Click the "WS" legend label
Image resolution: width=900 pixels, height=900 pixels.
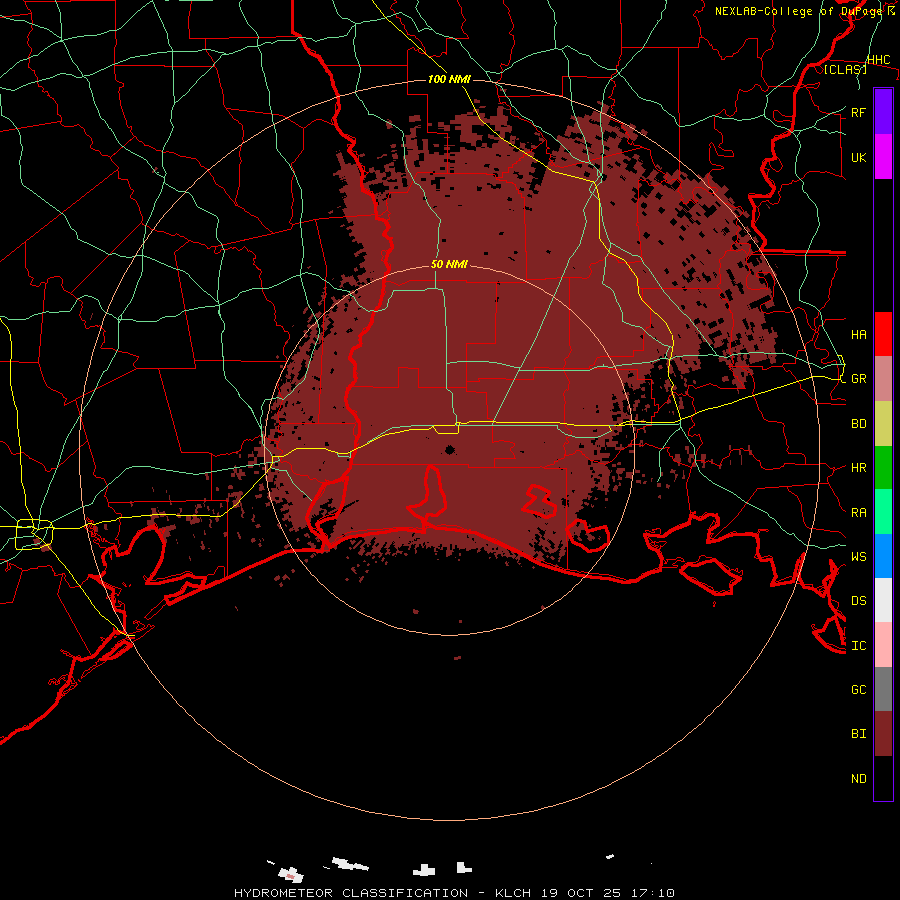coord(858,556)
